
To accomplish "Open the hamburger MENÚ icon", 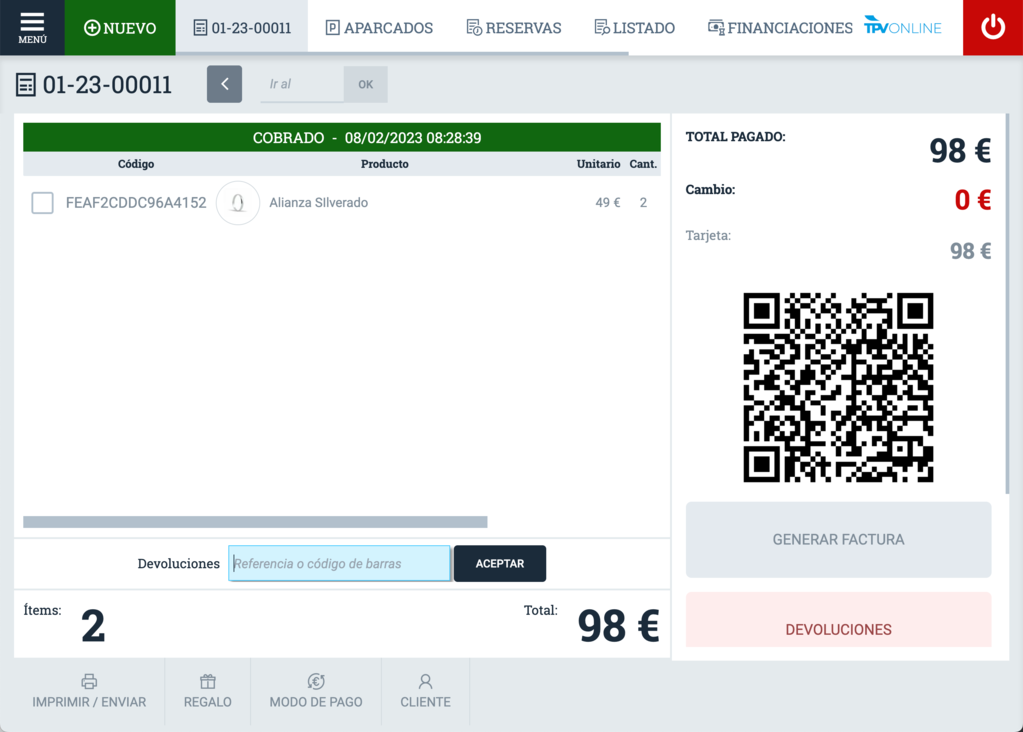I will click(32, 27).
